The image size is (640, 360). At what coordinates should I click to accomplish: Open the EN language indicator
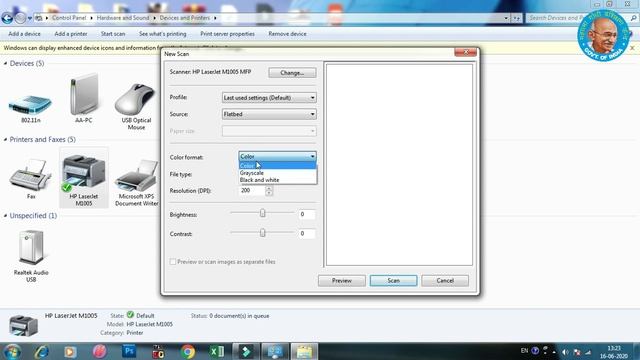524,351
